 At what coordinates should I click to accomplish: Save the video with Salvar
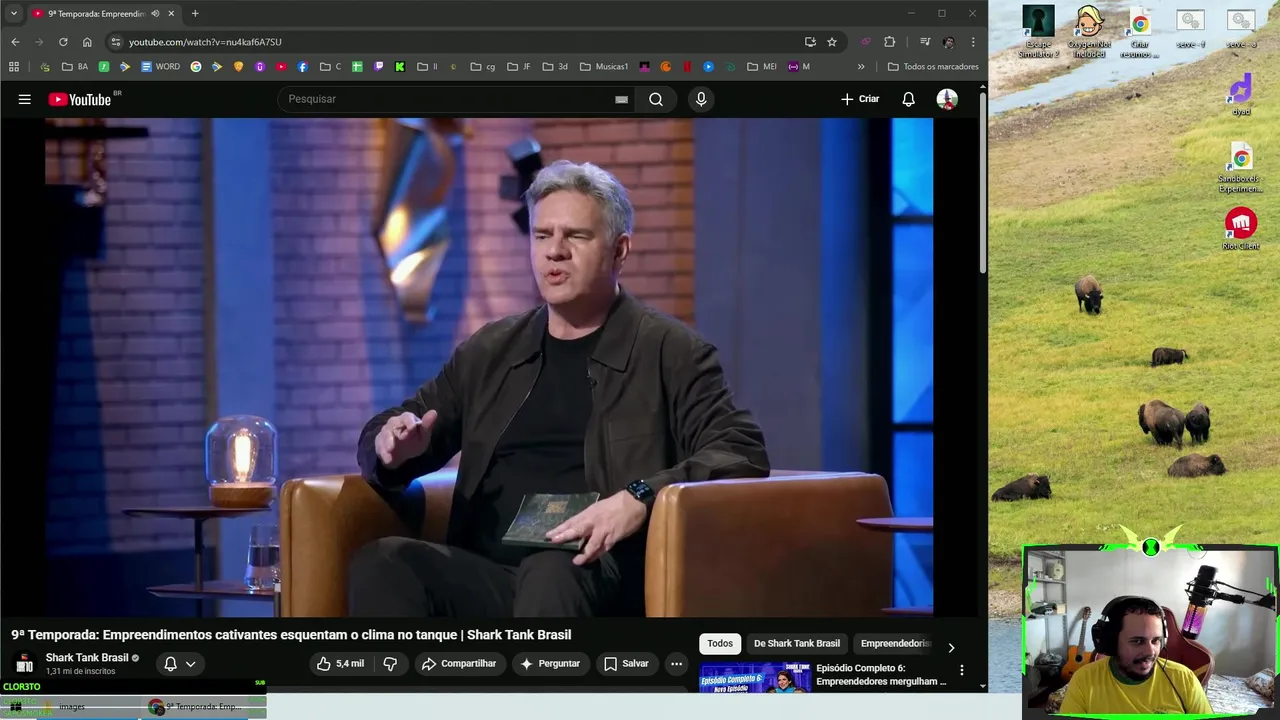[x=626, y=663]
